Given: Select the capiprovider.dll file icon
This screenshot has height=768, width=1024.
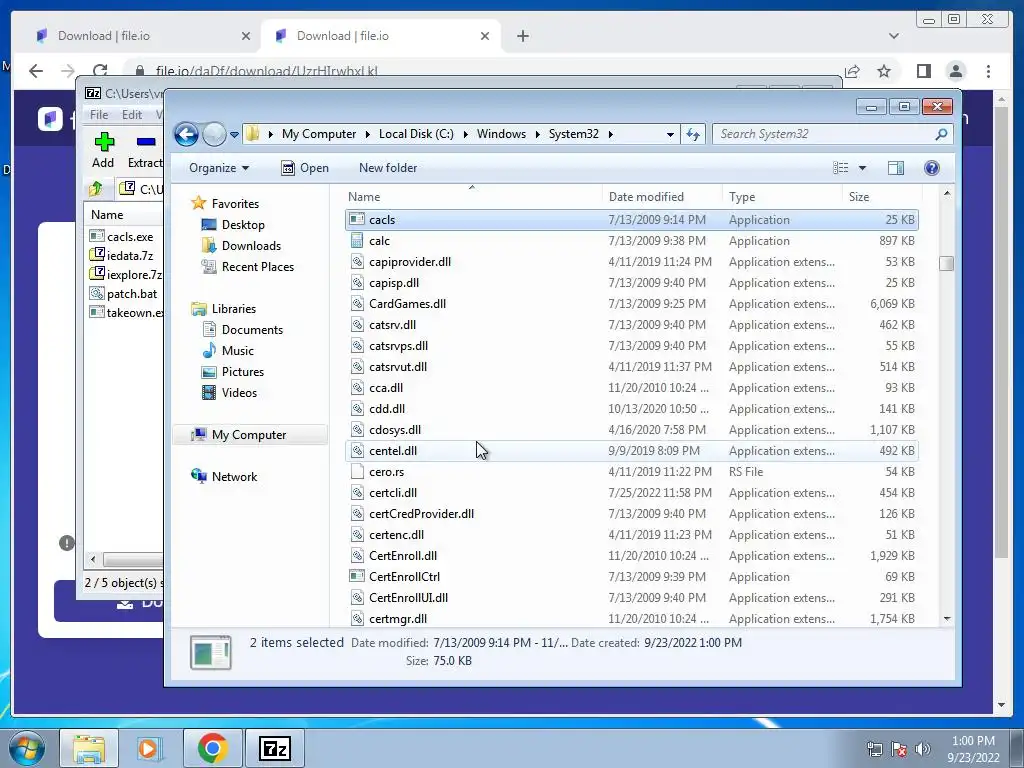Looking at the screenshot, I should pos(357,262).
